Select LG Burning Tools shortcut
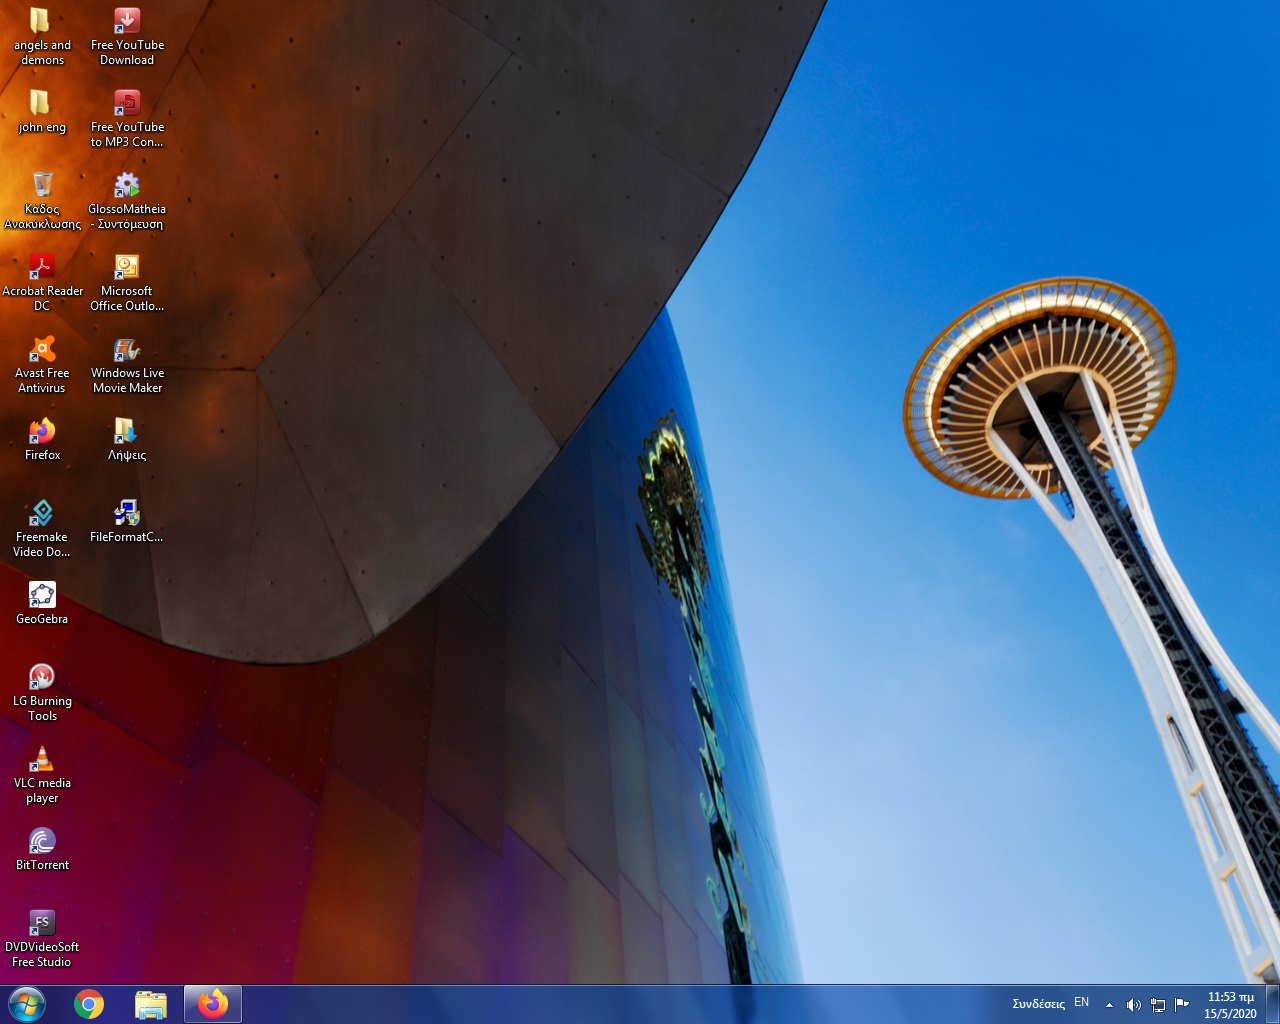The image size is (1280, 1024). coord(42,692)
